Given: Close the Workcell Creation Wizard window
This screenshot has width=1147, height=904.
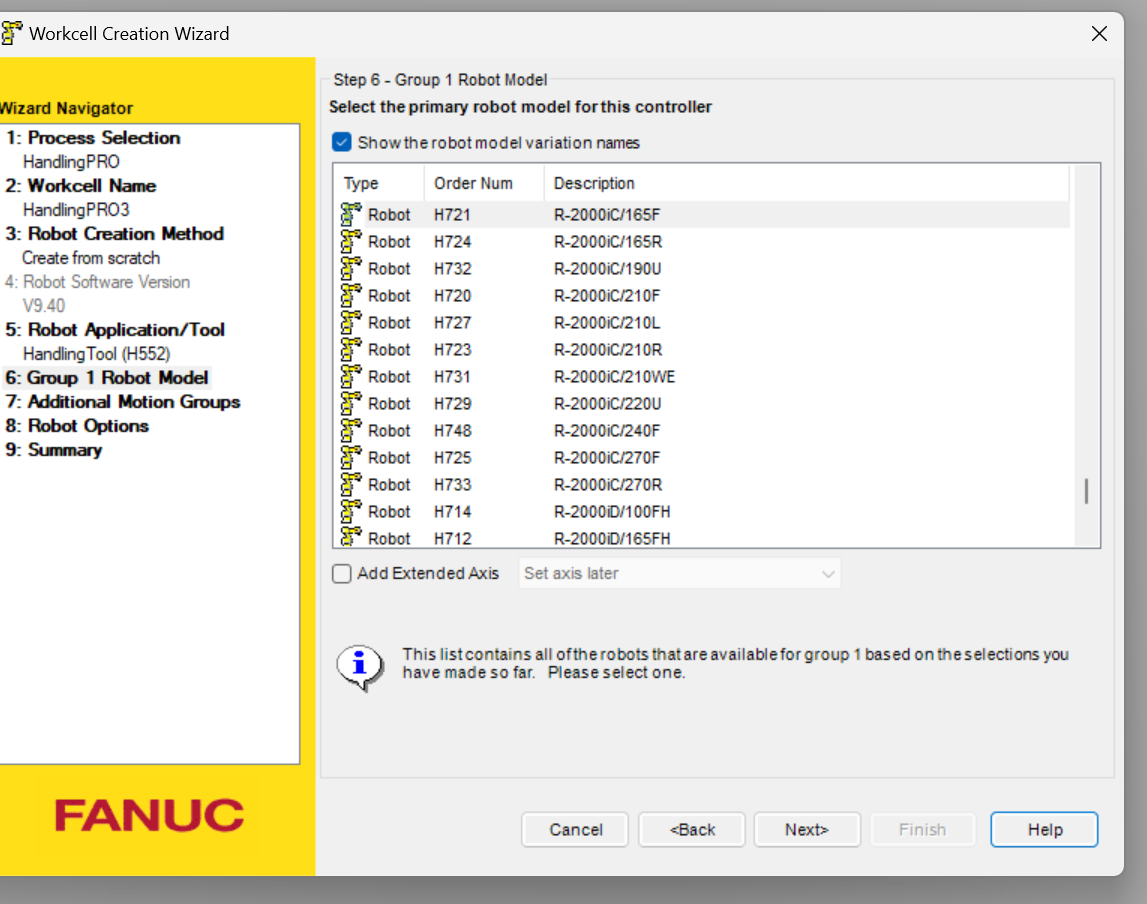Looking at the screenshot, I should point(1099,34).
